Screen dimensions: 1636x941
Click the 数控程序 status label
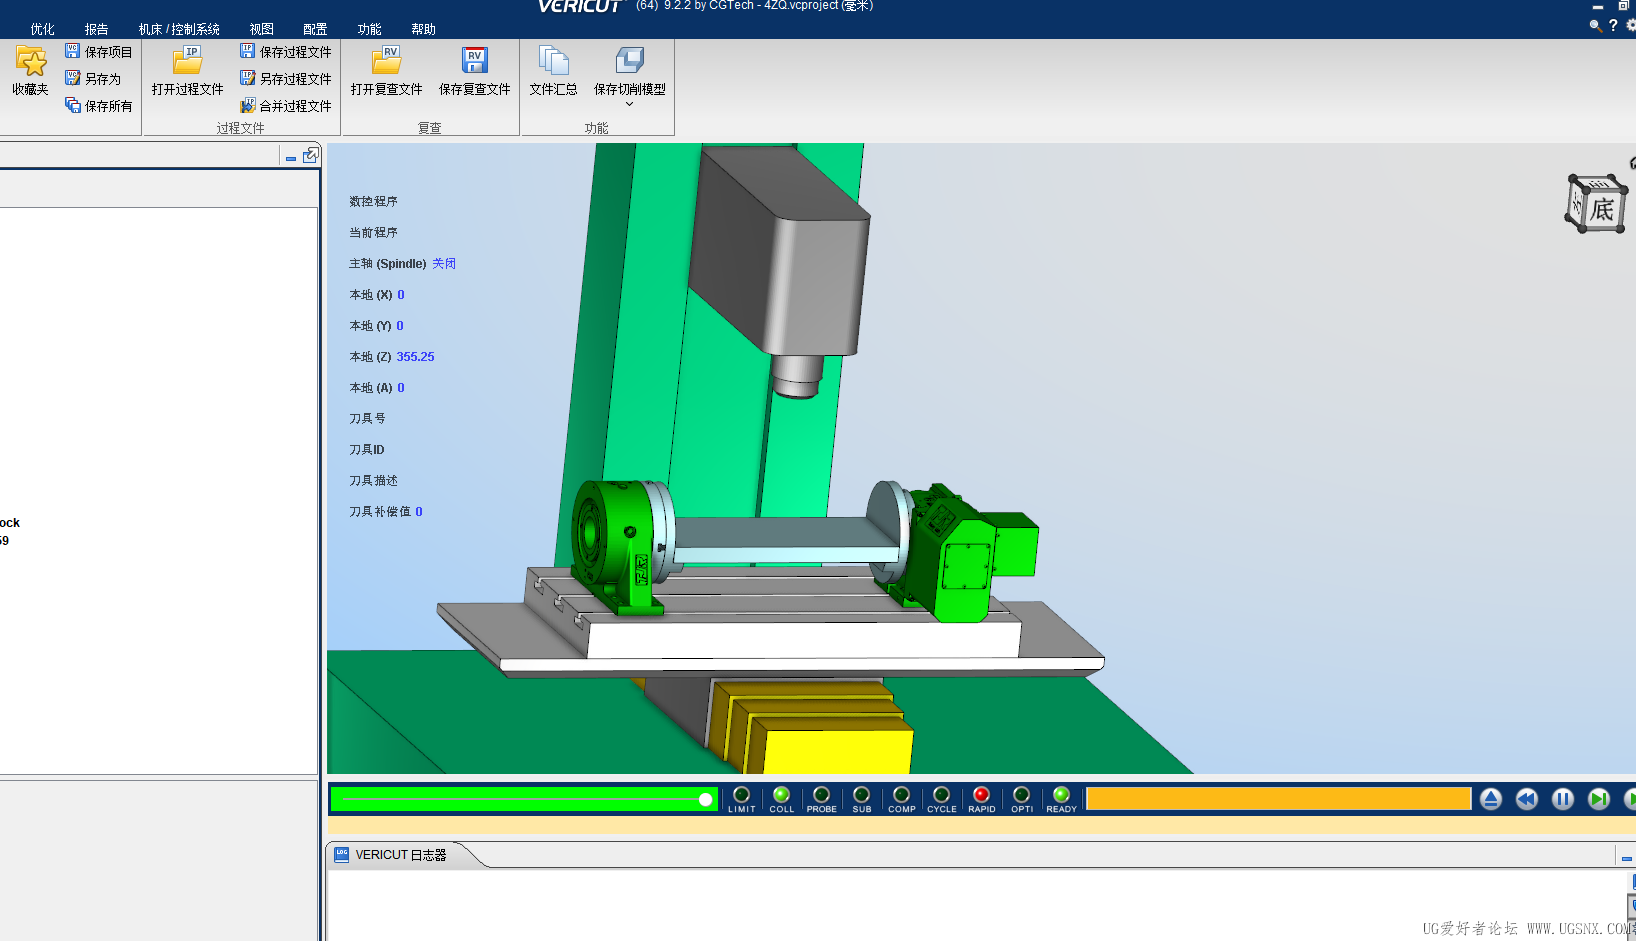point(373,202)
